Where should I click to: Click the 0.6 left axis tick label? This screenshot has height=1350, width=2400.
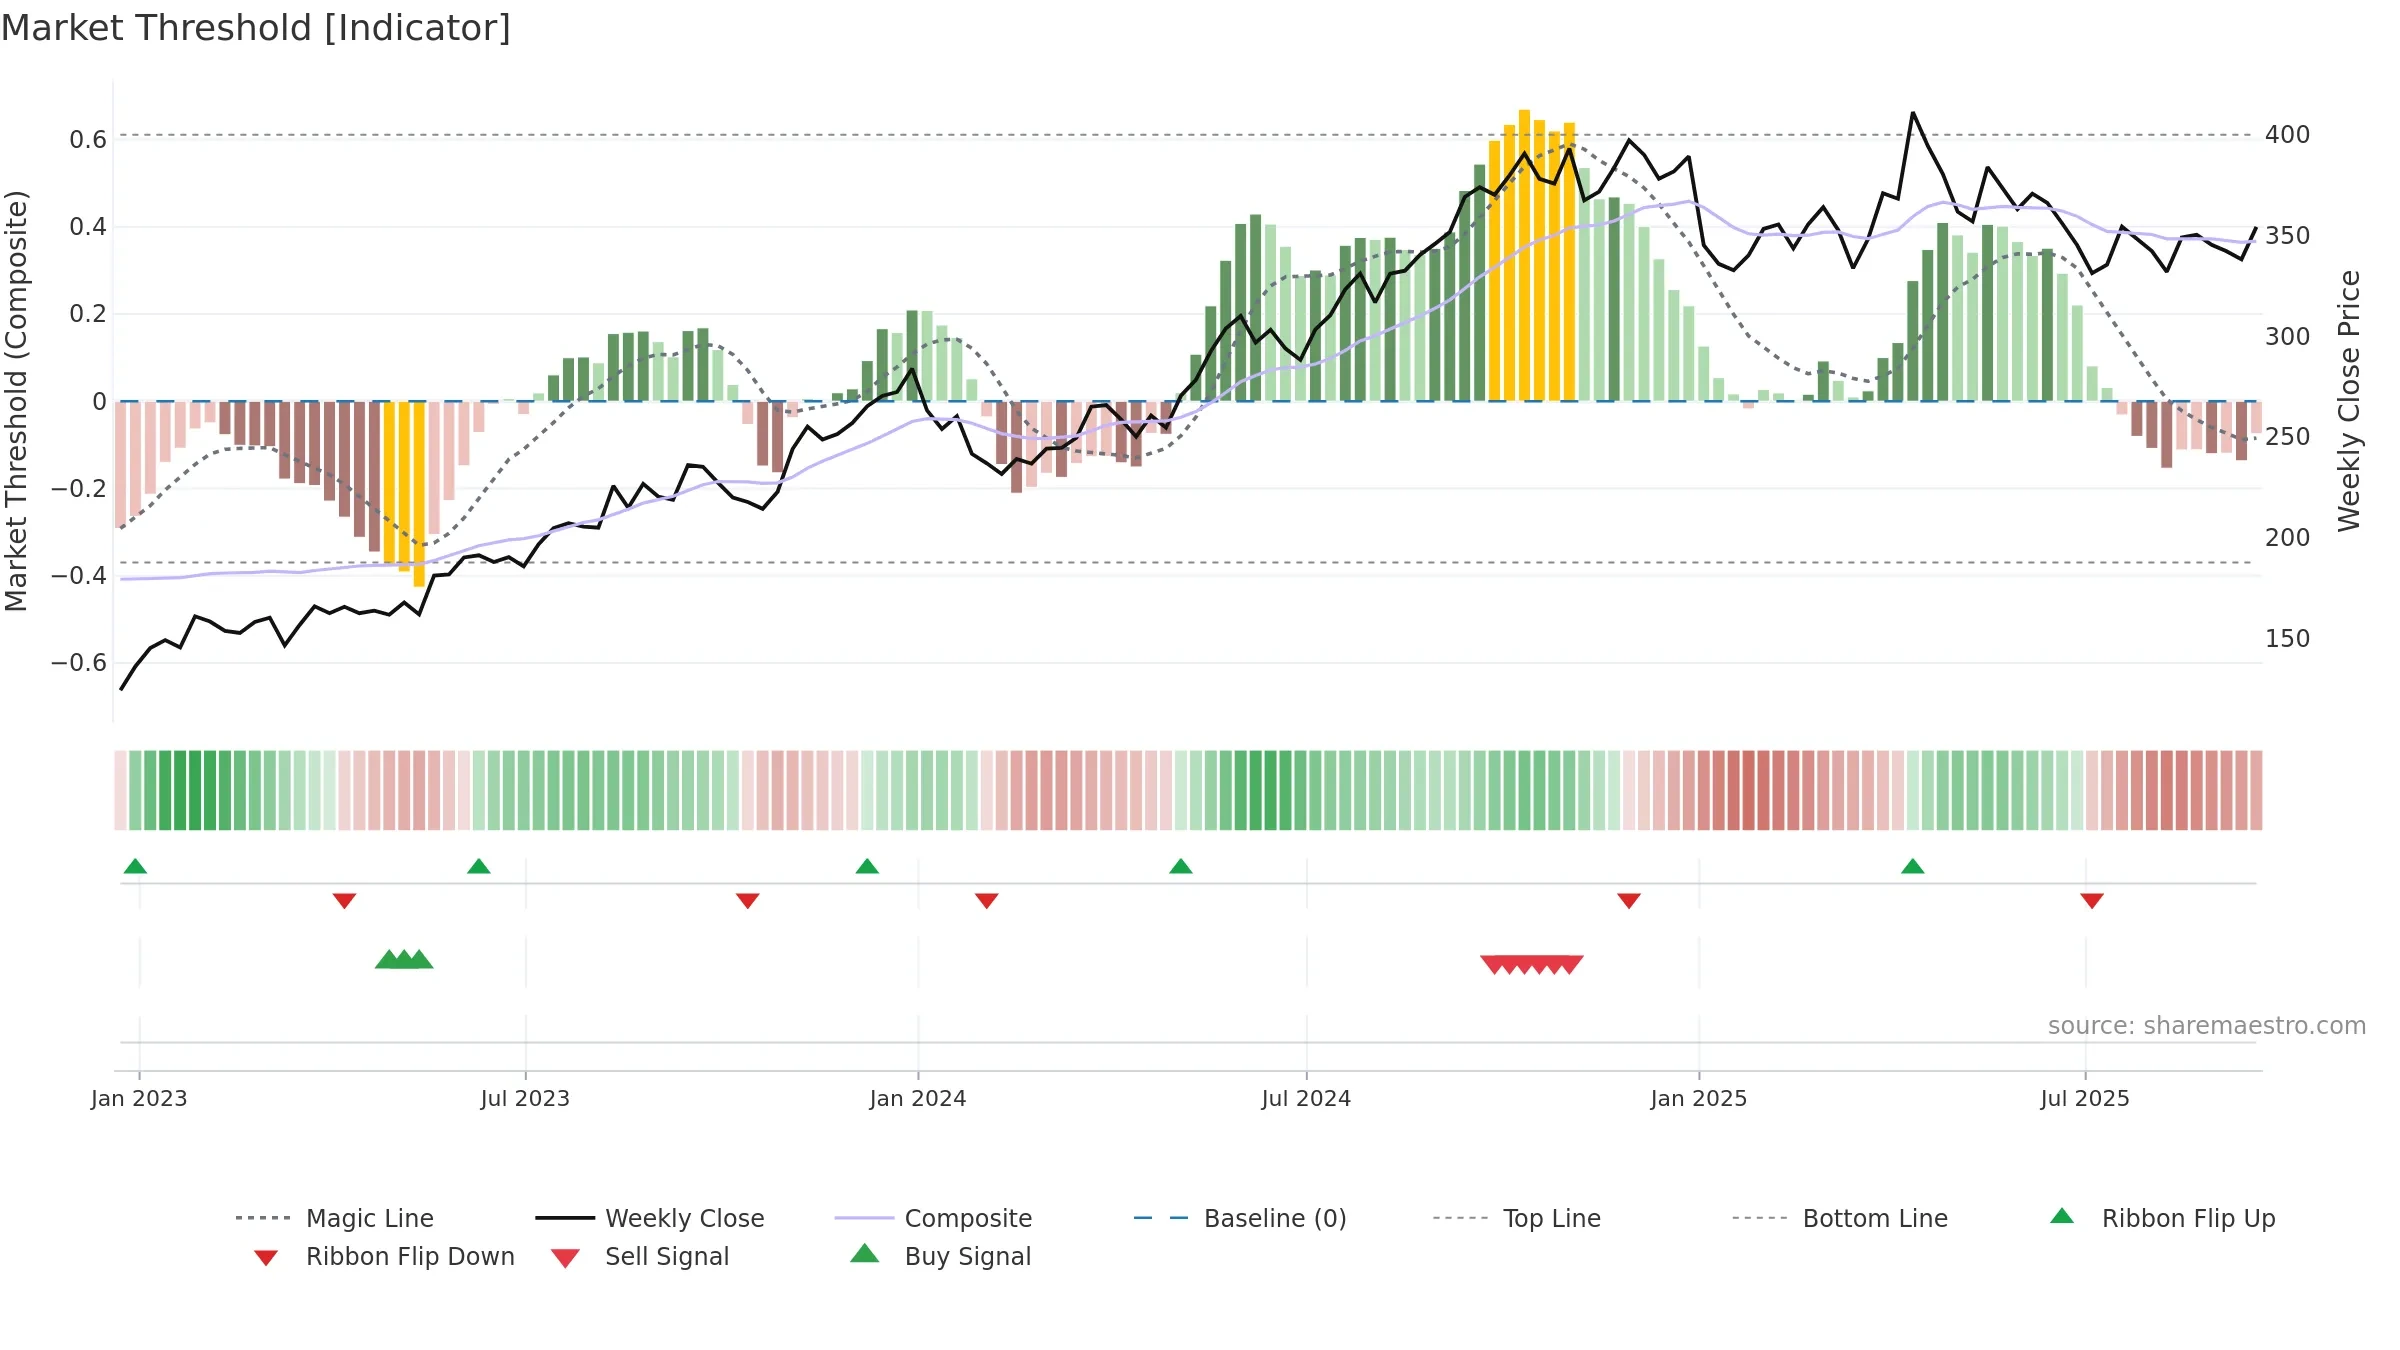click(x=88, y=140)
